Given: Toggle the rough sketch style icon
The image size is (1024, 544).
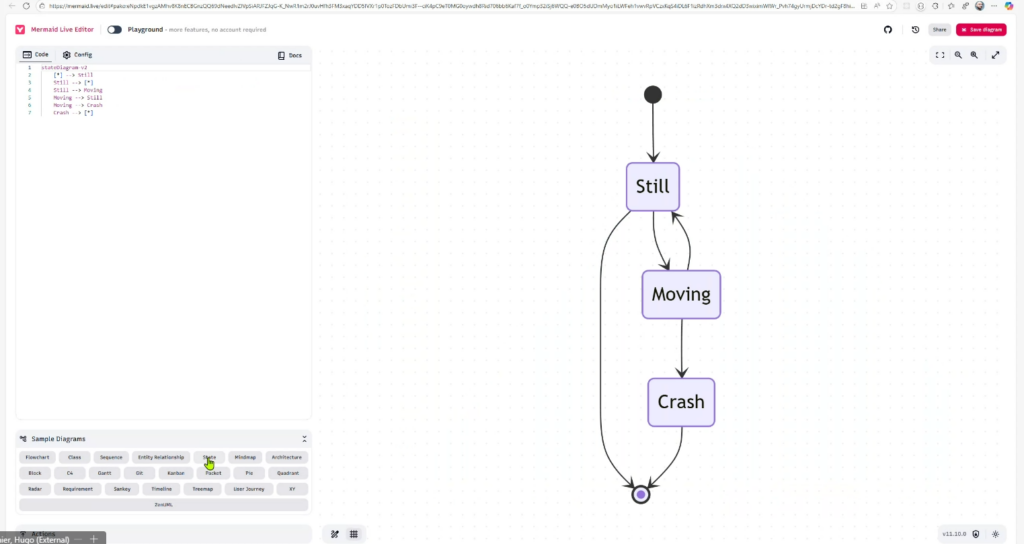Looking at the screenshot, I should pos(334,534).
